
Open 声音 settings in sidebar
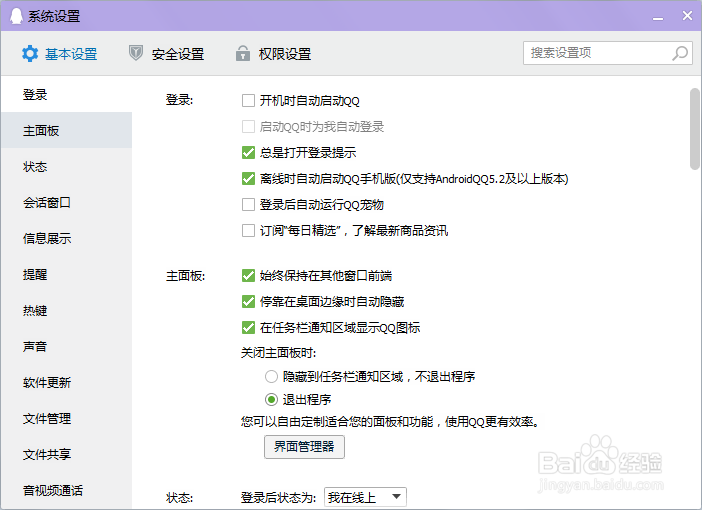[66, 346]
